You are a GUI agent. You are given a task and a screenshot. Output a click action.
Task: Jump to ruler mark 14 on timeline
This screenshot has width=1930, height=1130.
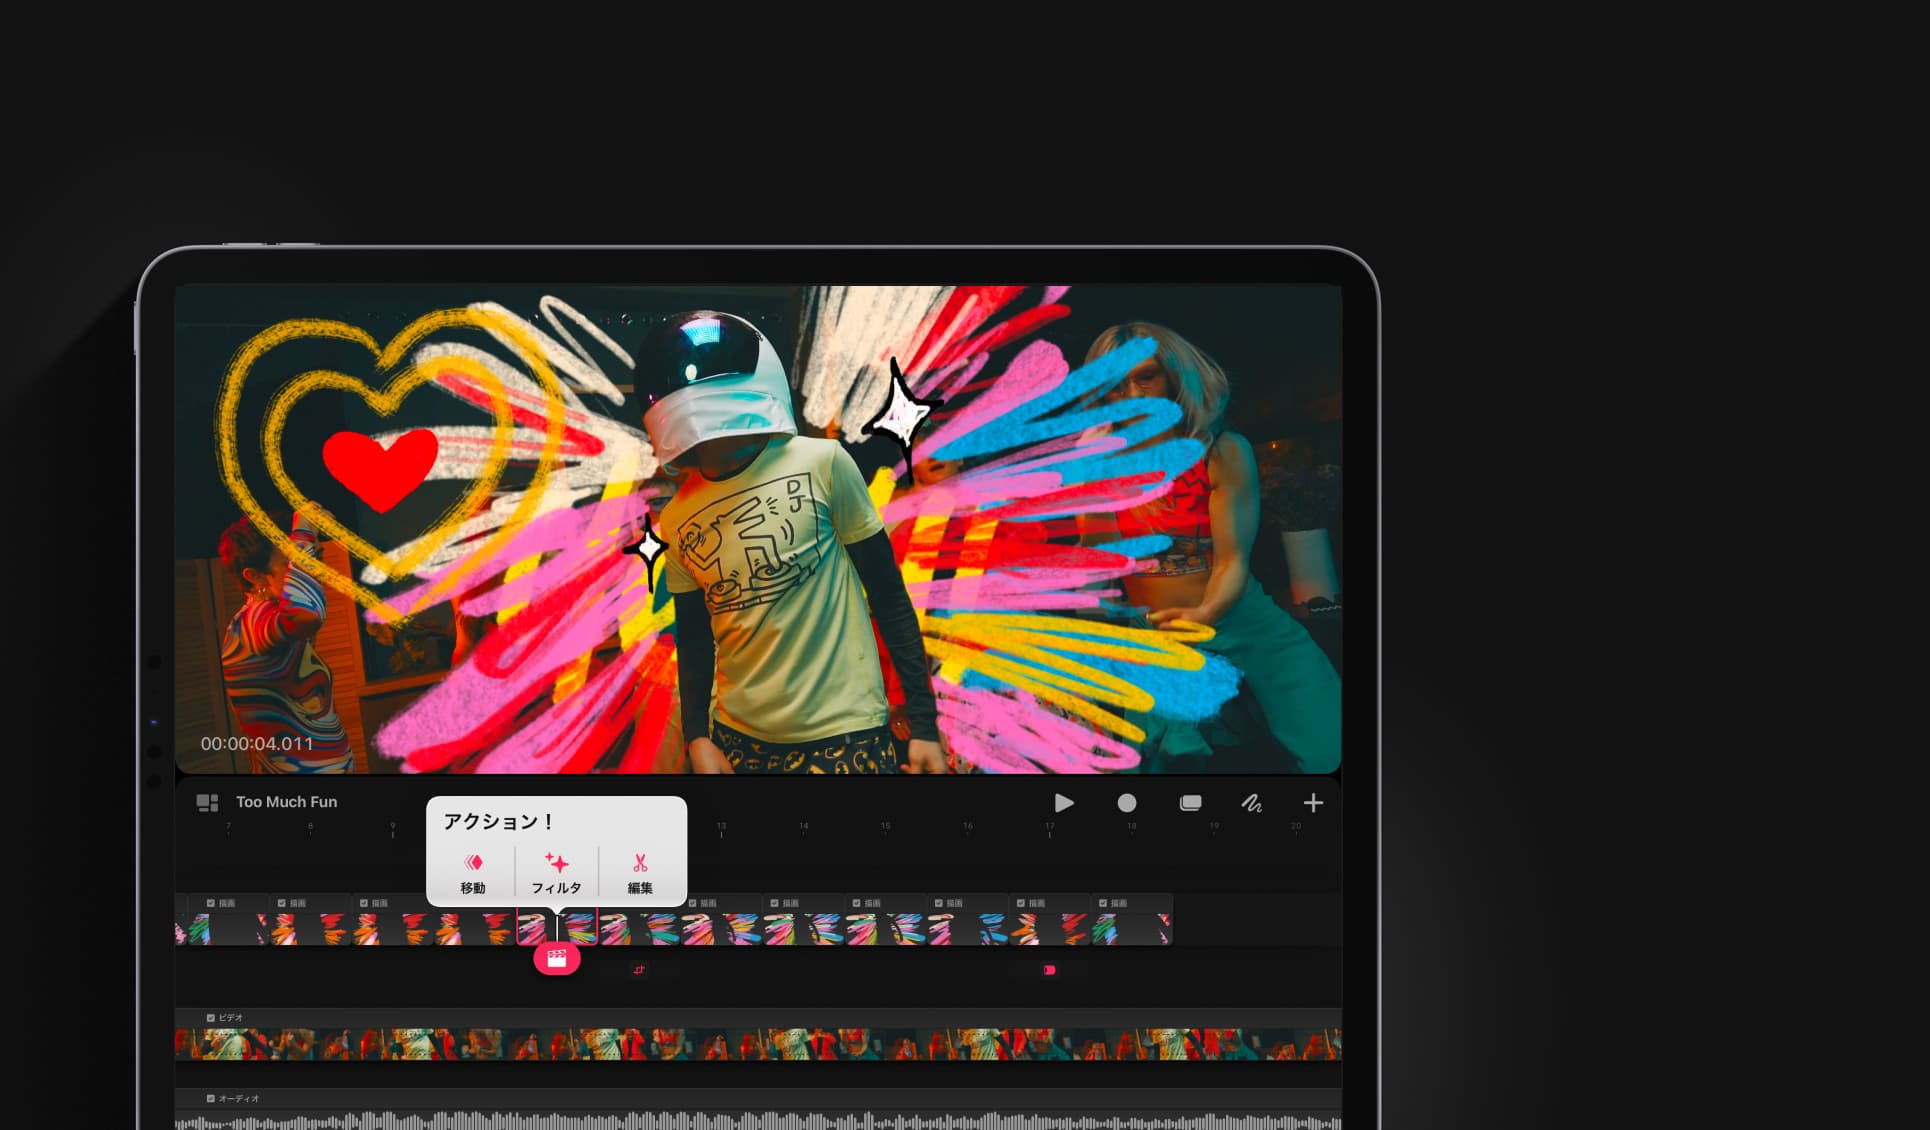(x=803, y=827)
